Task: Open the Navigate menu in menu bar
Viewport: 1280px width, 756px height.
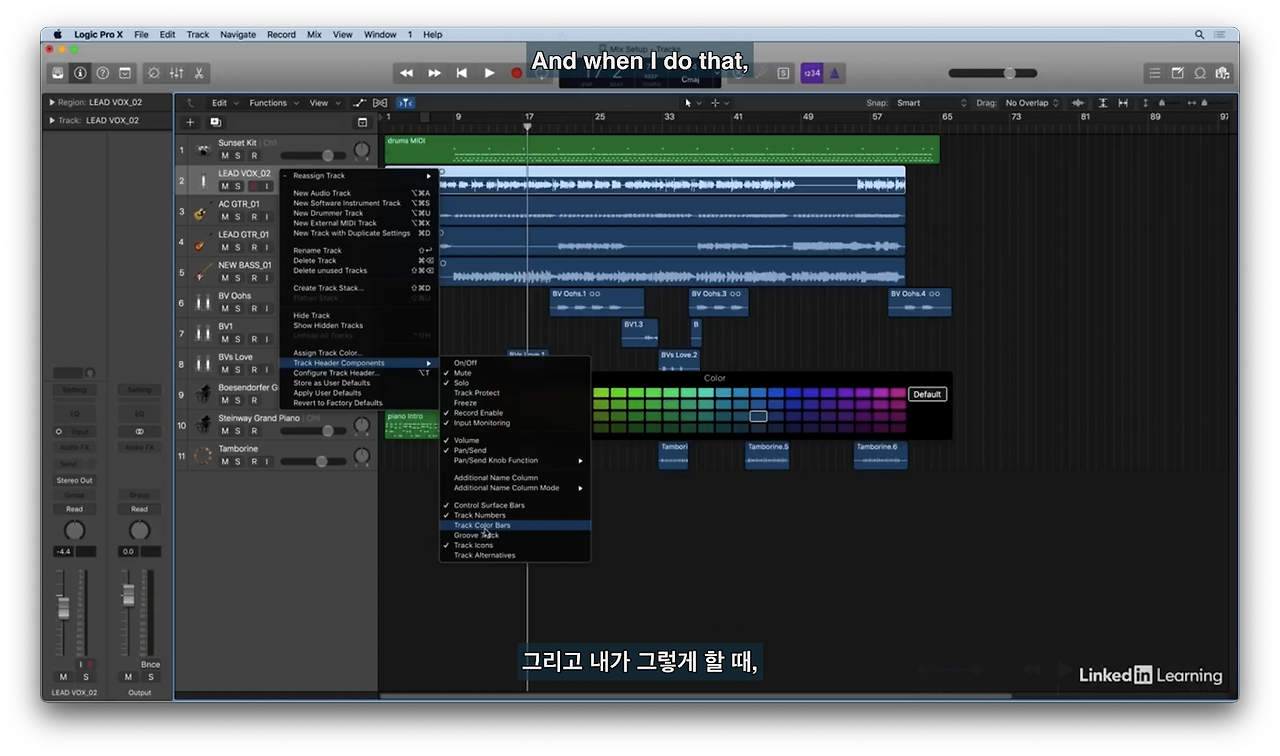Action: (238, 34)
